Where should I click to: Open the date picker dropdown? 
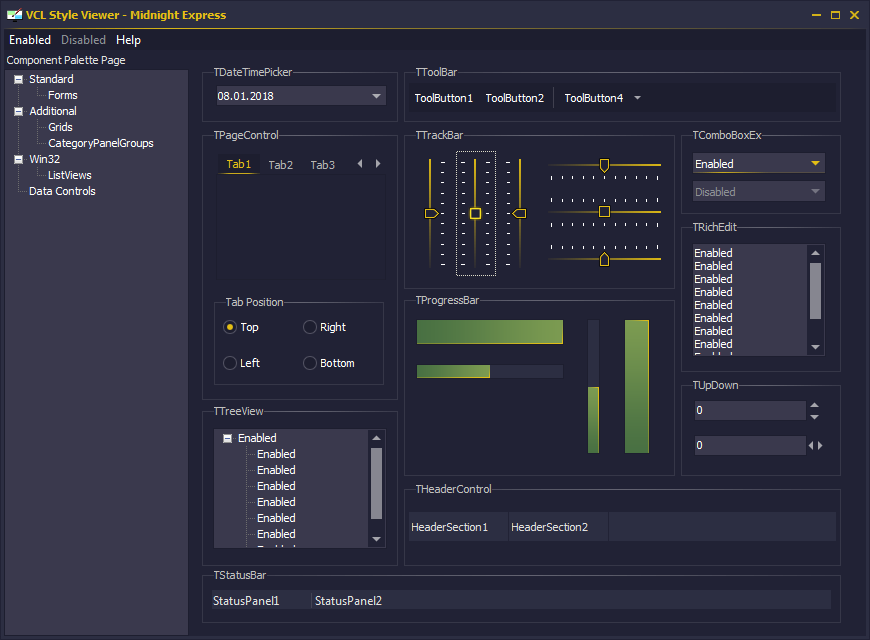tap(376, 96)
